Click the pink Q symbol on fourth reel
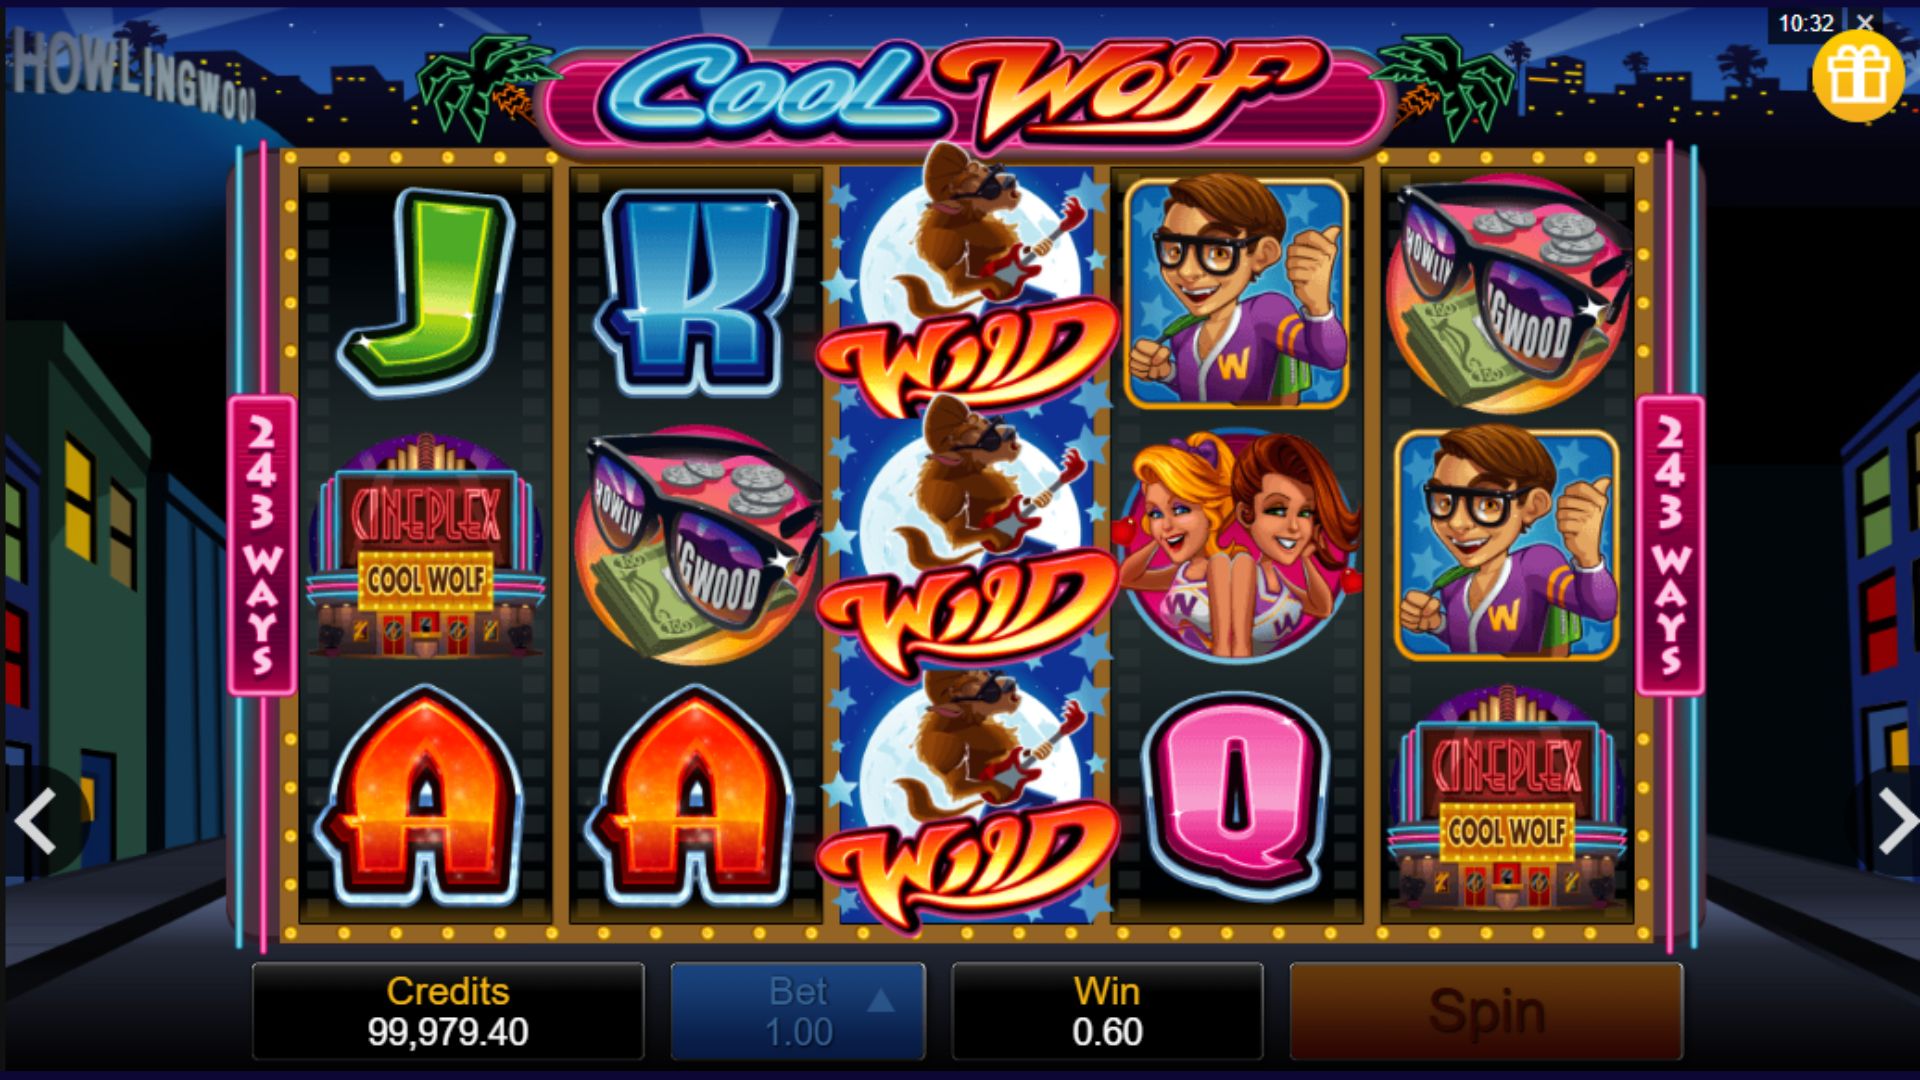 point(1238,795)
